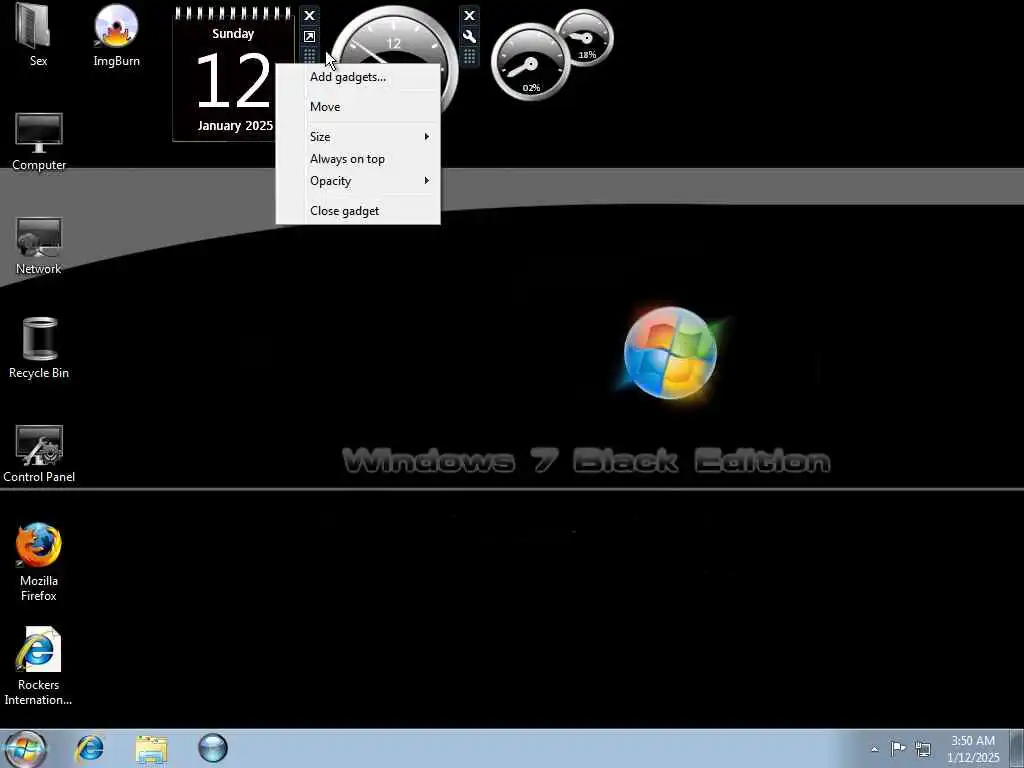Expand the Size submenu
This screenshot has height=768, width=1024.
(x=358, y=136)
